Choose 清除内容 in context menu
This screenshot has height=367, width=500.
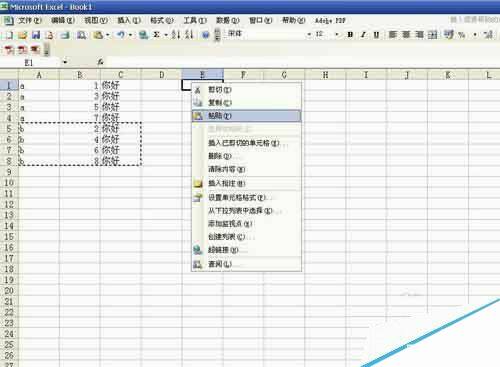pos(247,169)
